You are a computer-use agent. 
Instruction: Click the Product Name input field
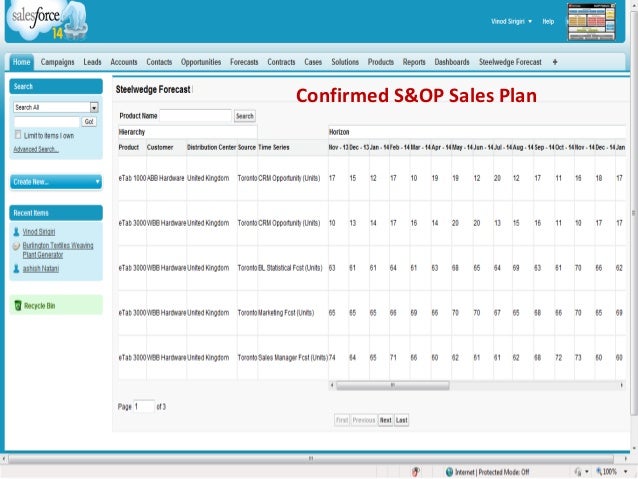pos(195,116)
